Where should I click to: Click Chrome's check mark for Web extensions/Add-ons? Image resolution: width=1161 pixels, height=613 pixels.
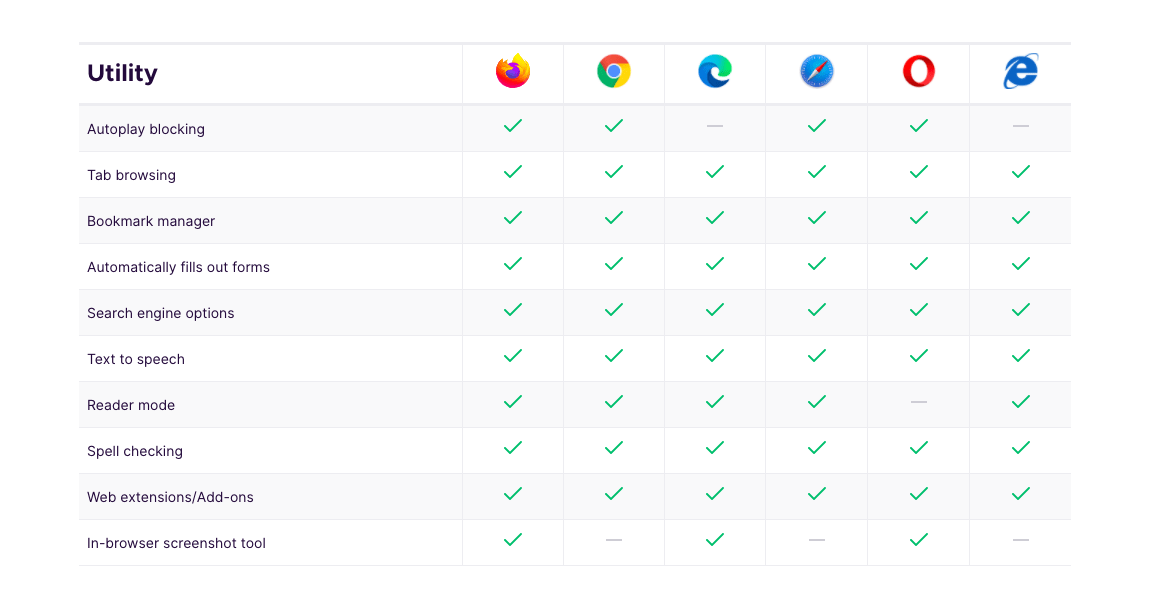[614, 494]
